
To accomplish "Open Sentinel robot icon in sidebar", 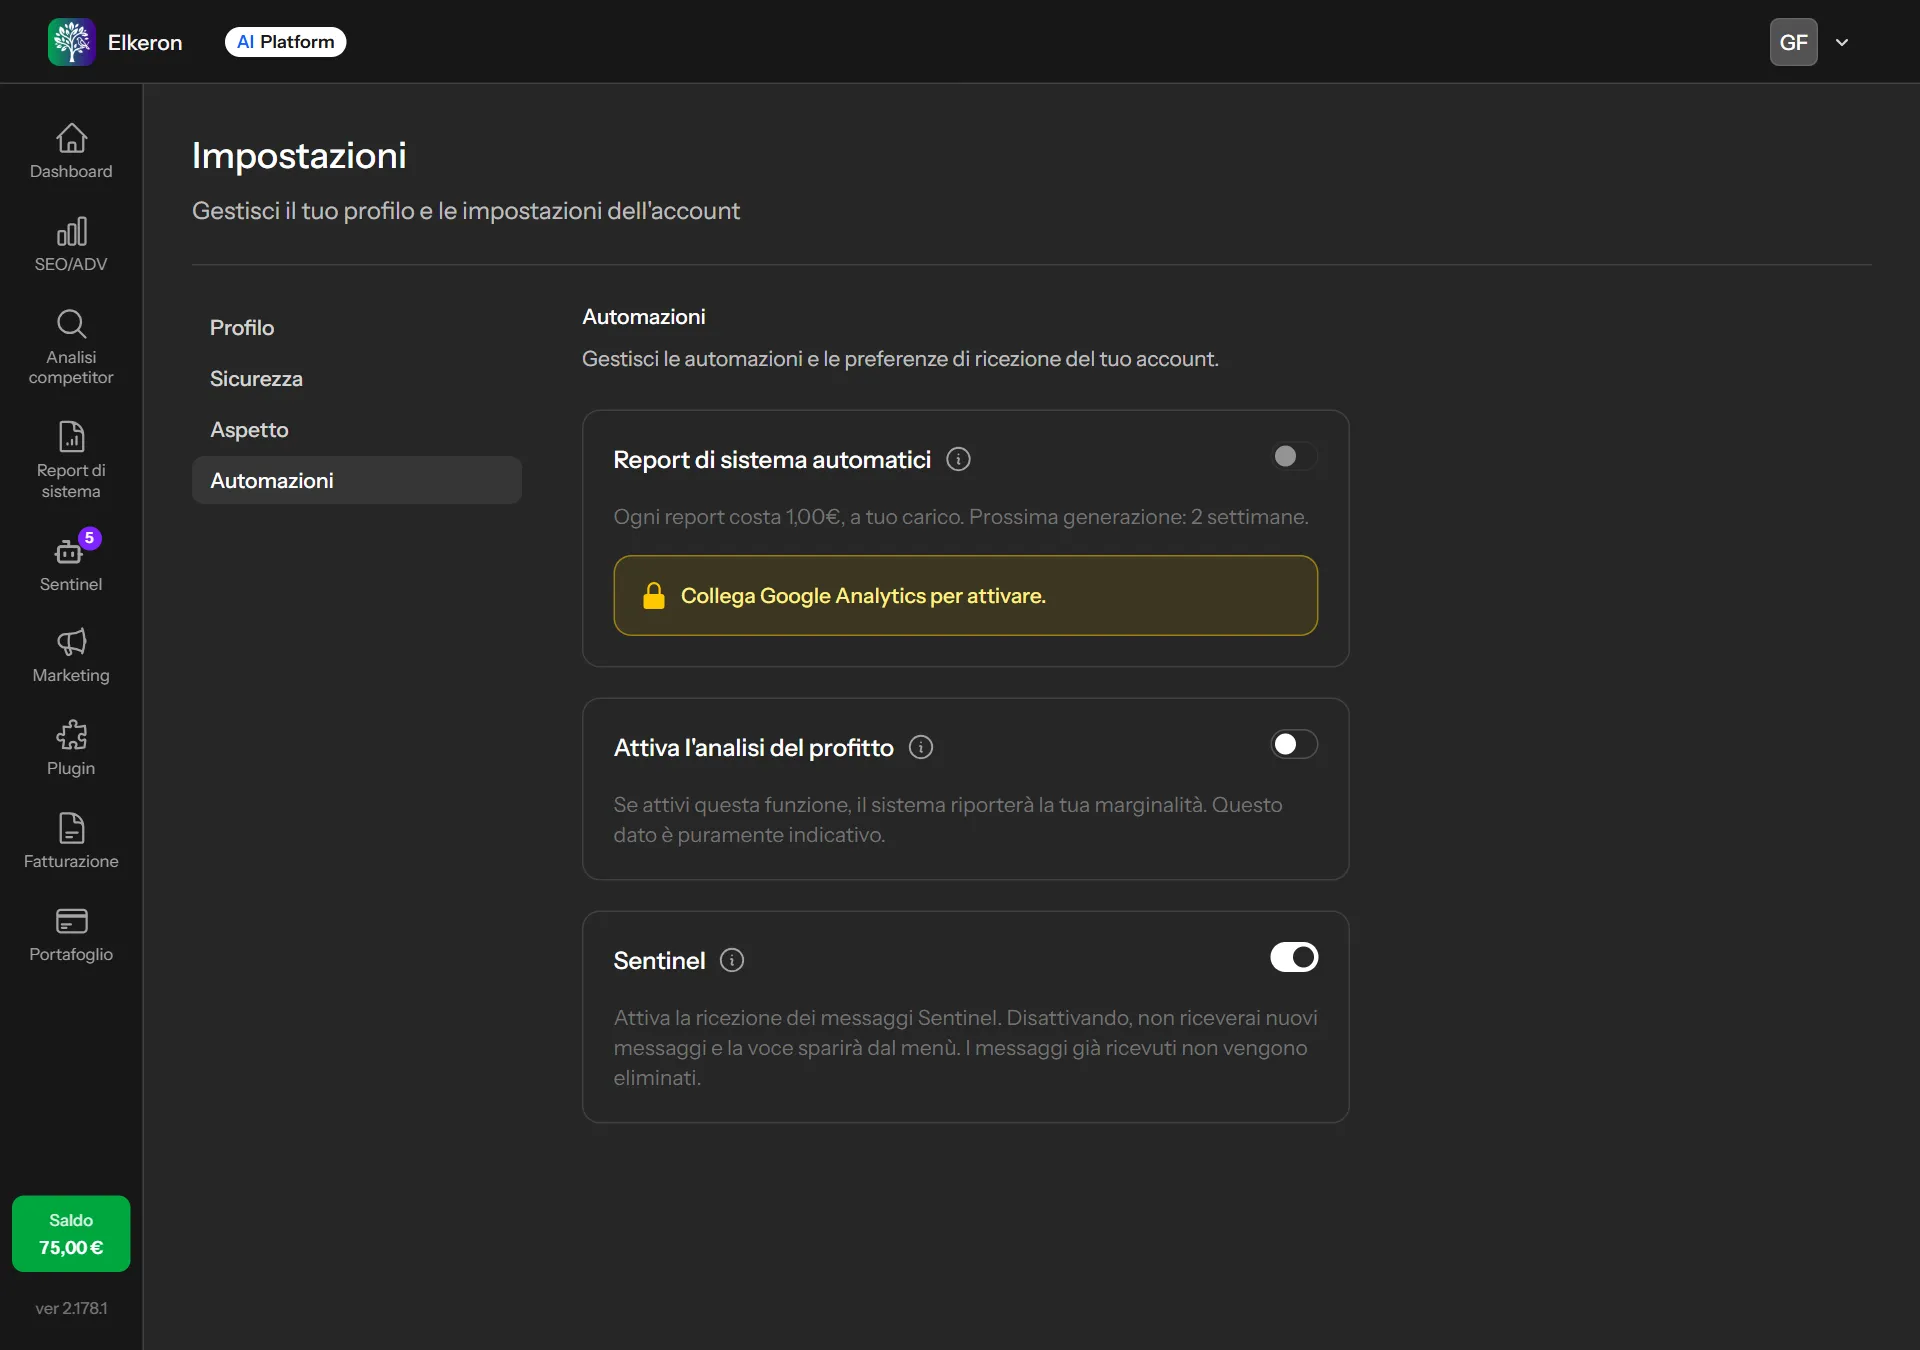I will tap(69, 551).
